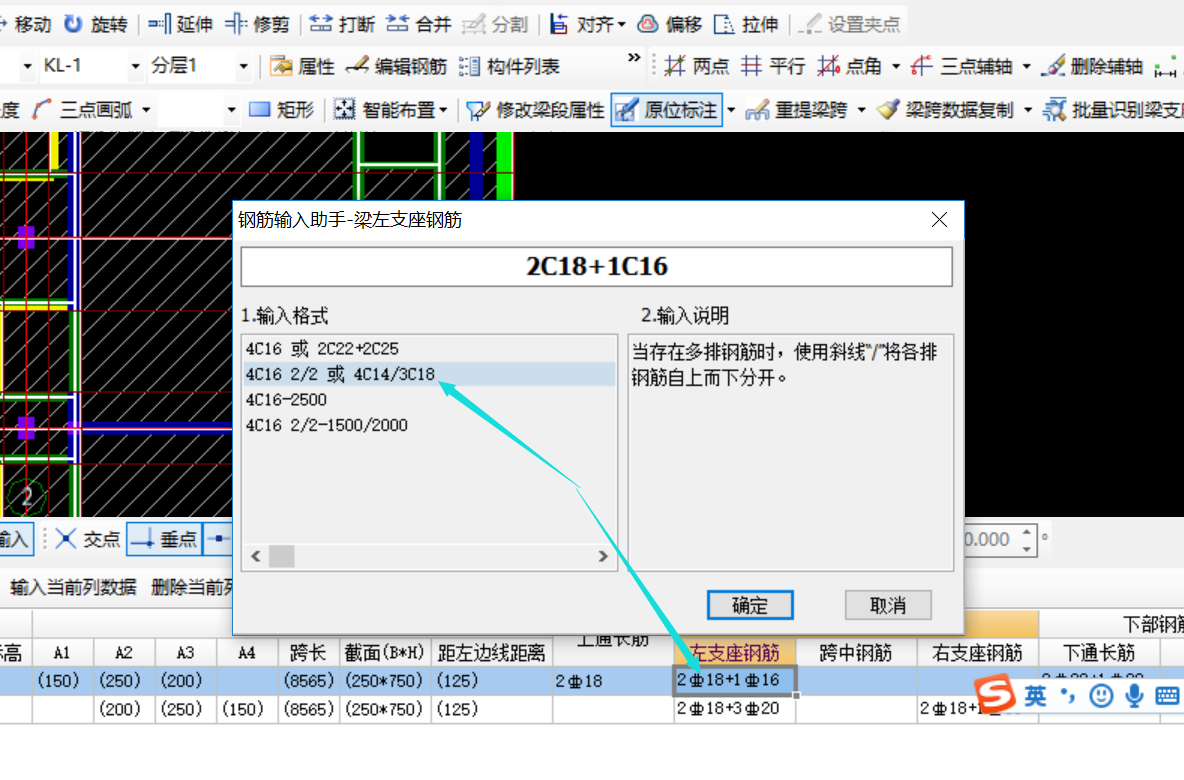Open the Sogou IME emoji icon

point(1101,695)
